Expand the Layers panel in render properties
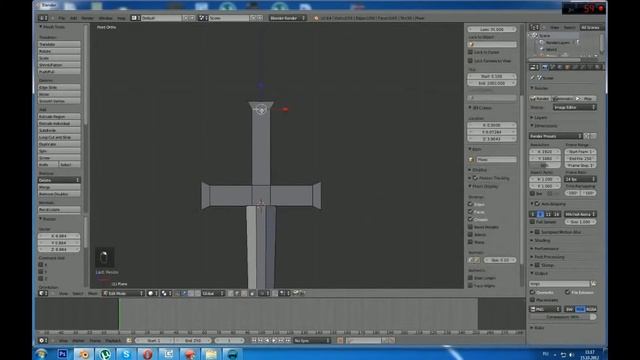The width and height of the screenshot is (640, 360). tap(540, 117)
